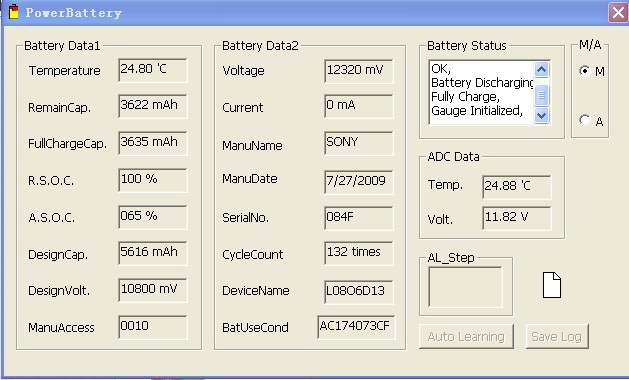Image resolution: width=629 pixels, height=380 pixels.
Task: Click the 'CycleCount' label
Action: pyautogui.click(x=253, y=254)
